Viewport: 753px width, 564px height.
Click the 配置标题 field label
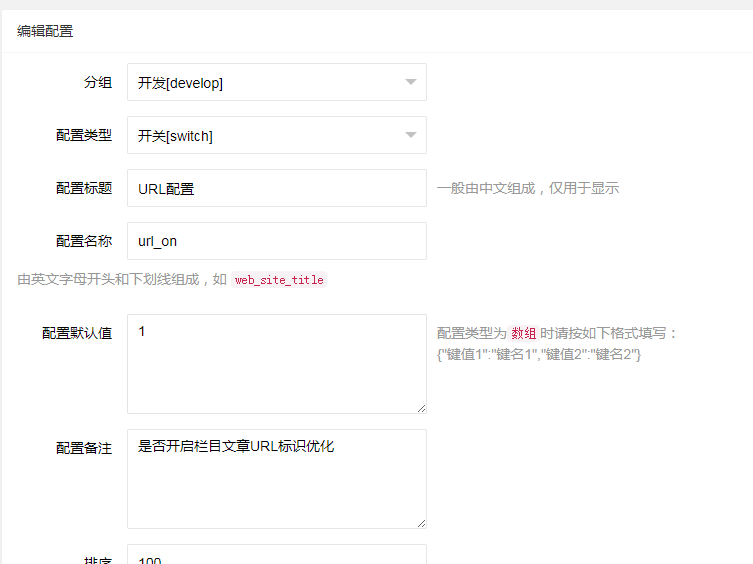pyautogui.click(x=84, y=188)
